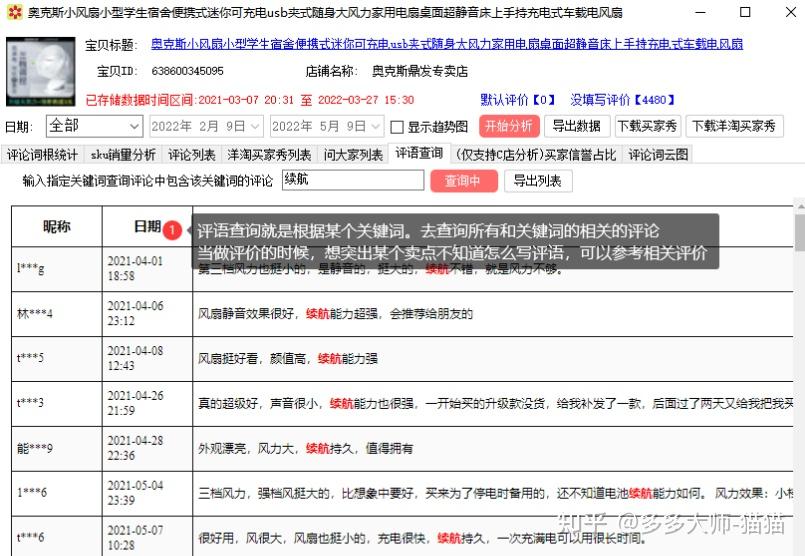This screenshot has height=556, width=805.
Task: Click the keyword search input field
Action: (351, 181)
